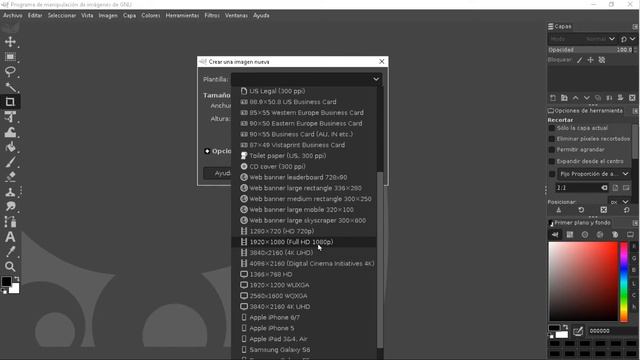The height and width of the screenshot is (360, 640).
Task: Reset tool options to defaults
Action: pos(626,210)
